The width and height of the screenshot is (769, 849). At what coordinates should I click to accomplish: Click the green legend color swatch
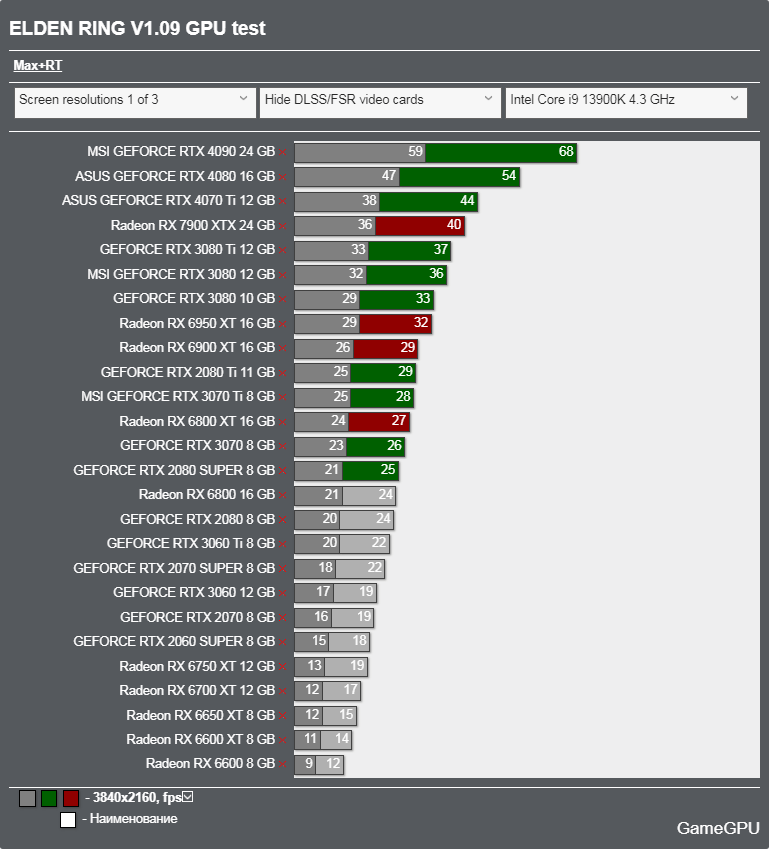tap(49, 798)
